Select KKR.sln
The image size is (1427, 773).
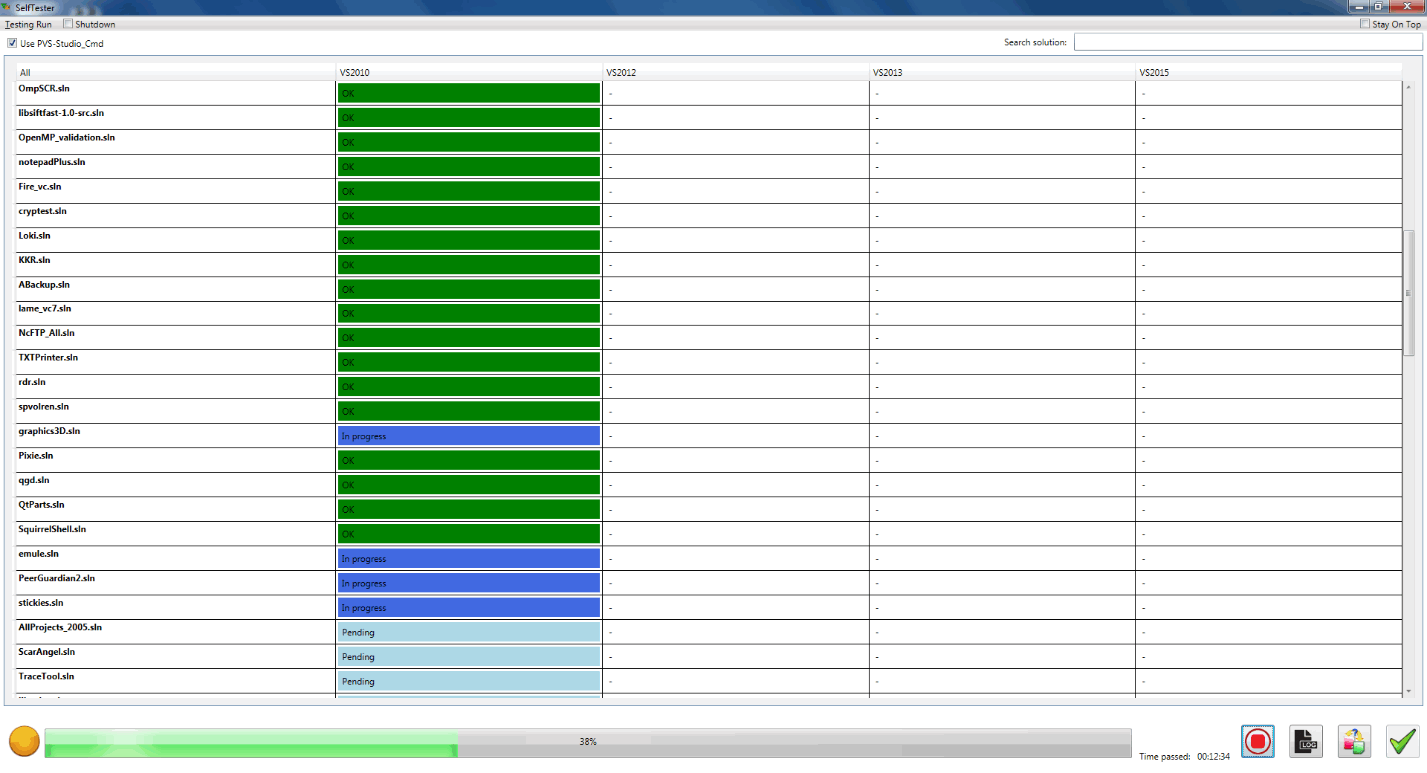point(709,265)
